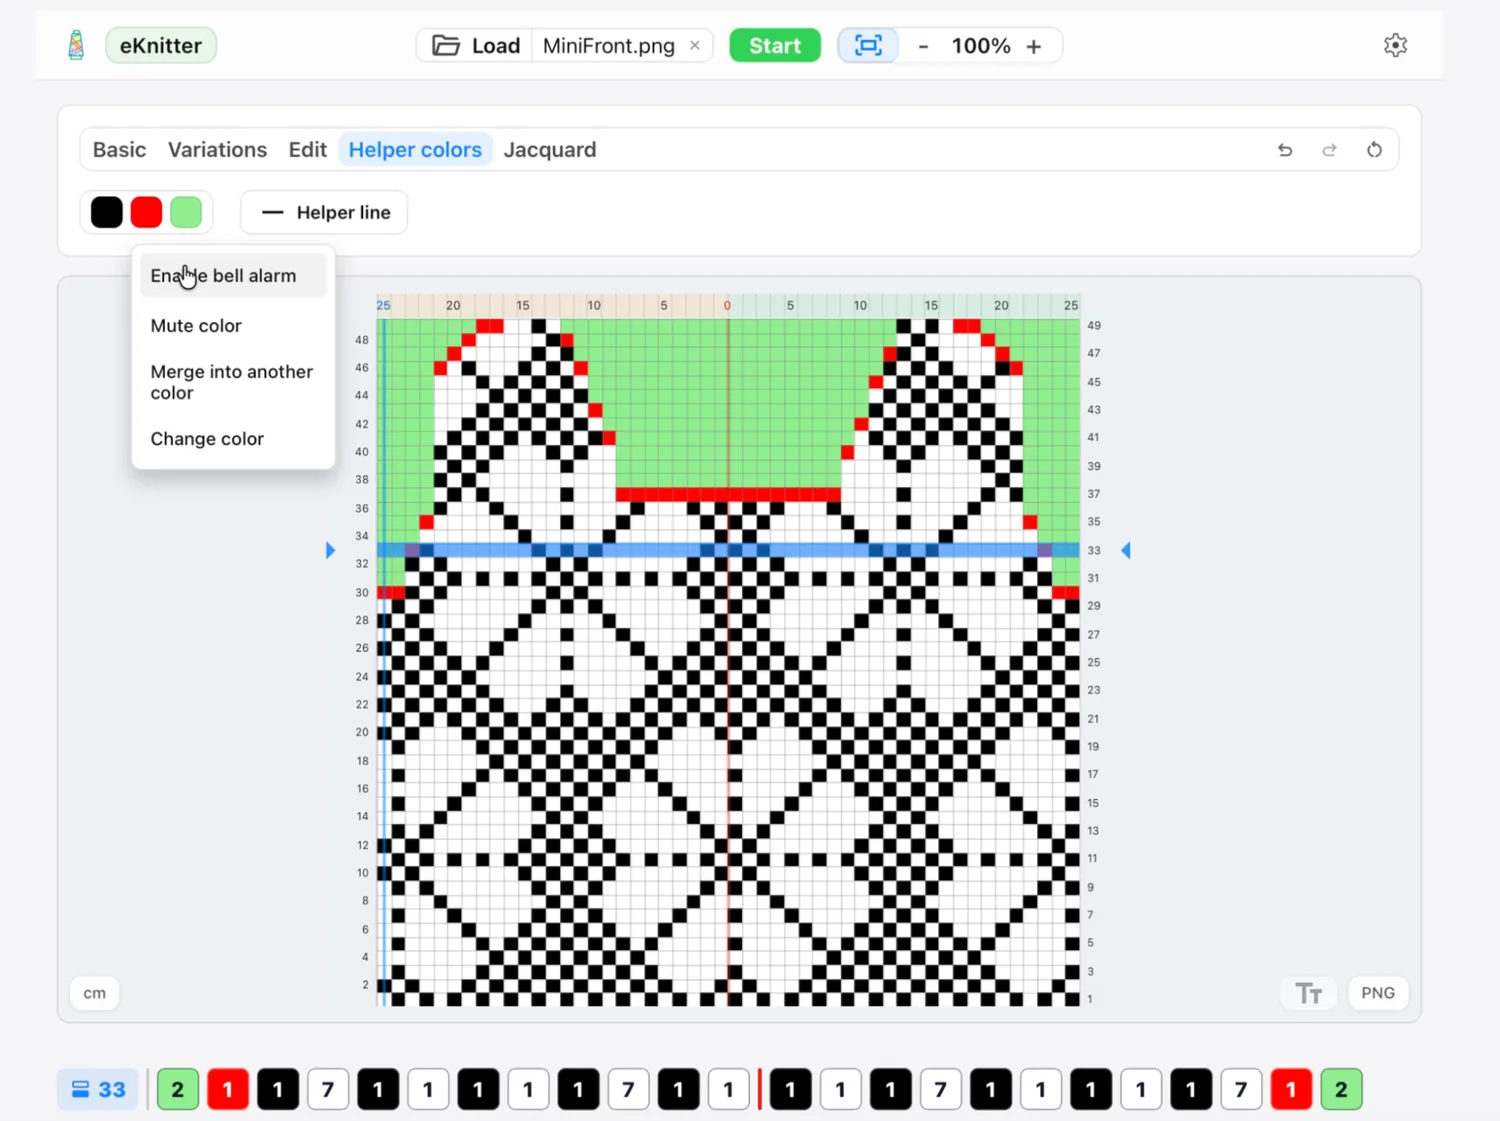This screenshot has height=1121, width=1500.
Task: Select the red helper color swatch
Action: click(x=146, y=212)
